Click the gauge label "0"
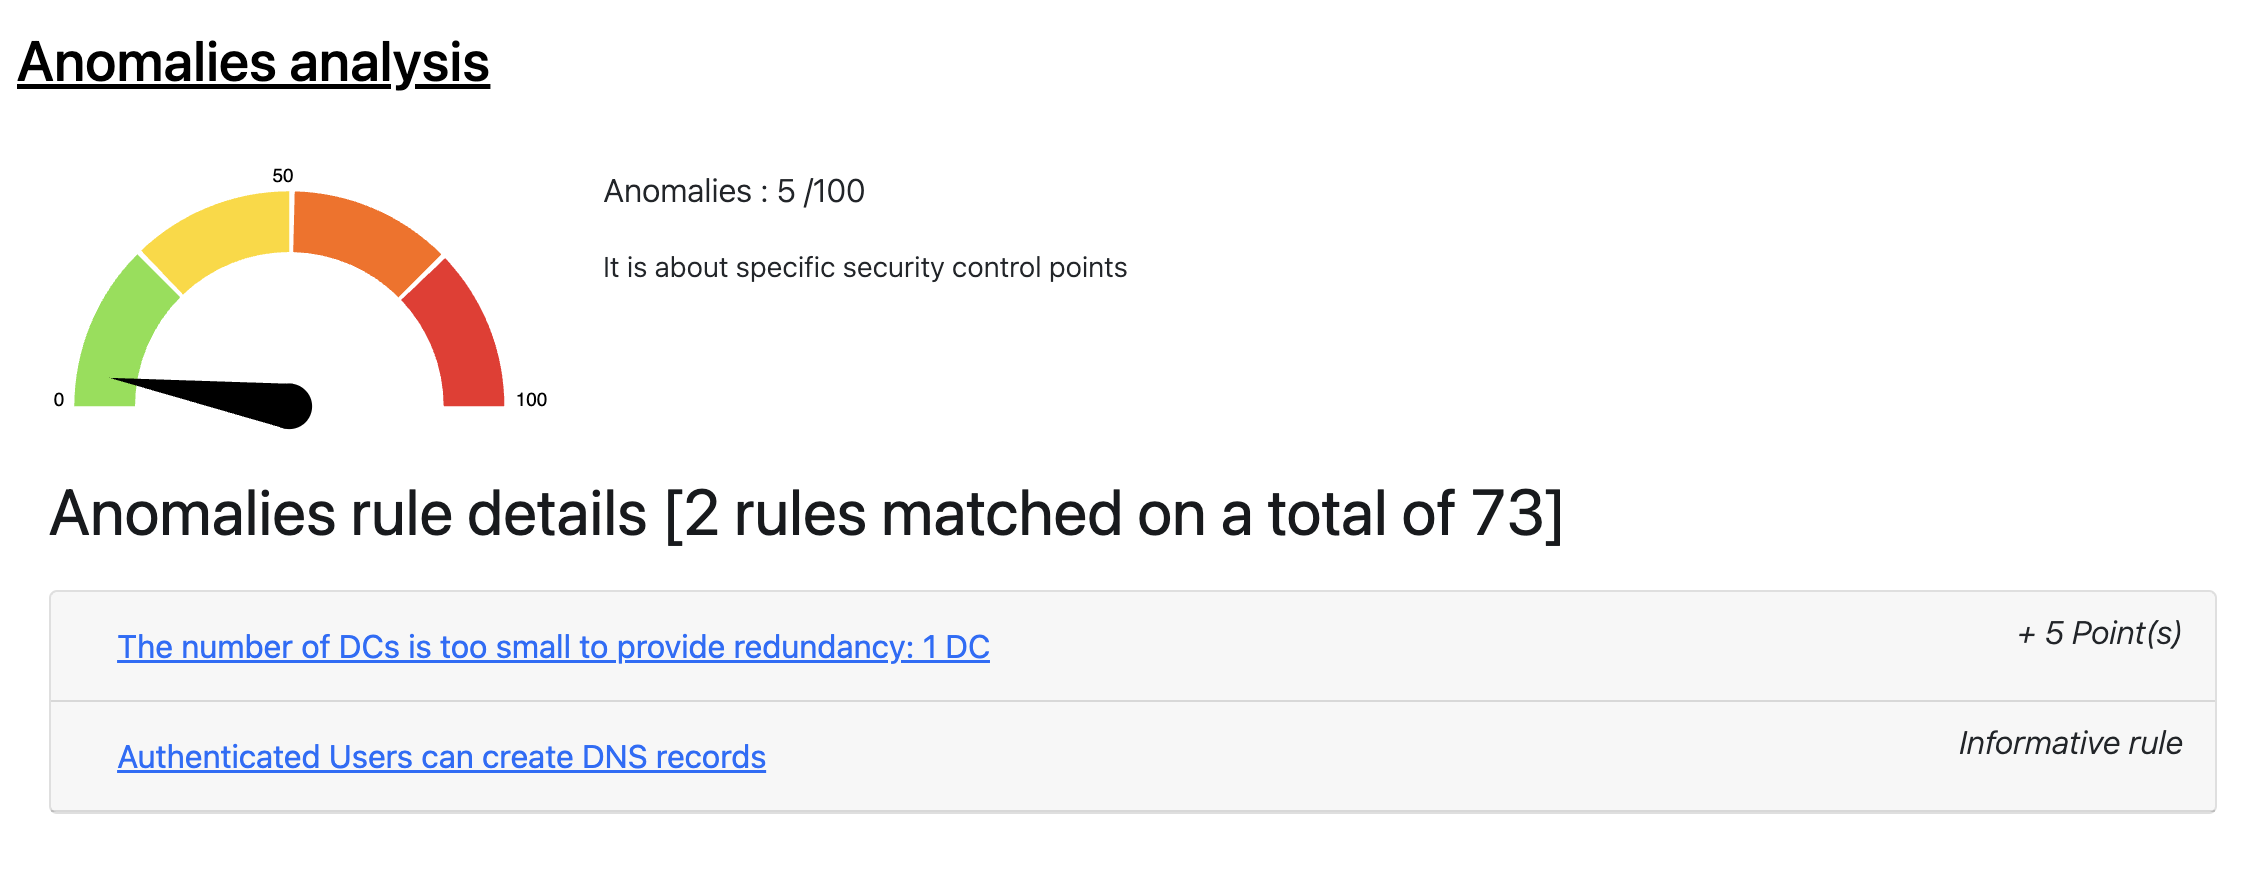Image resolution: width=2266 pixels, height=872 pixels. click(x=59, y=400)
